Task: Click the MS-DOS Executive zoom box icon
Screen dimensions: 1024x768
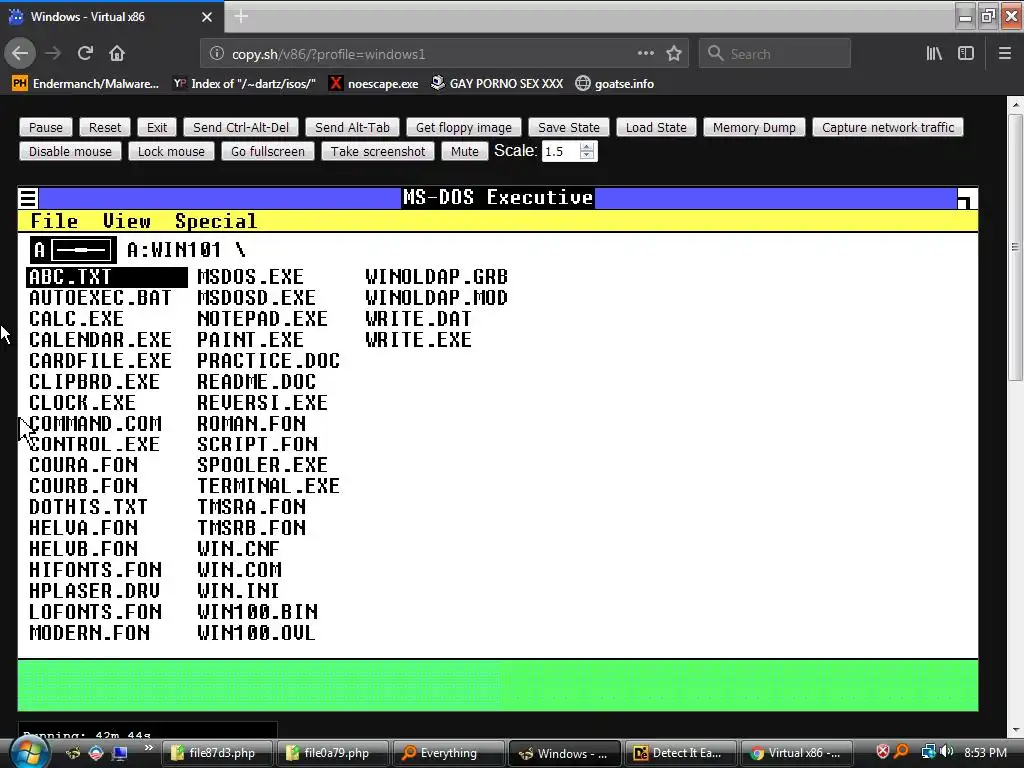Action: tap(966, 198)
